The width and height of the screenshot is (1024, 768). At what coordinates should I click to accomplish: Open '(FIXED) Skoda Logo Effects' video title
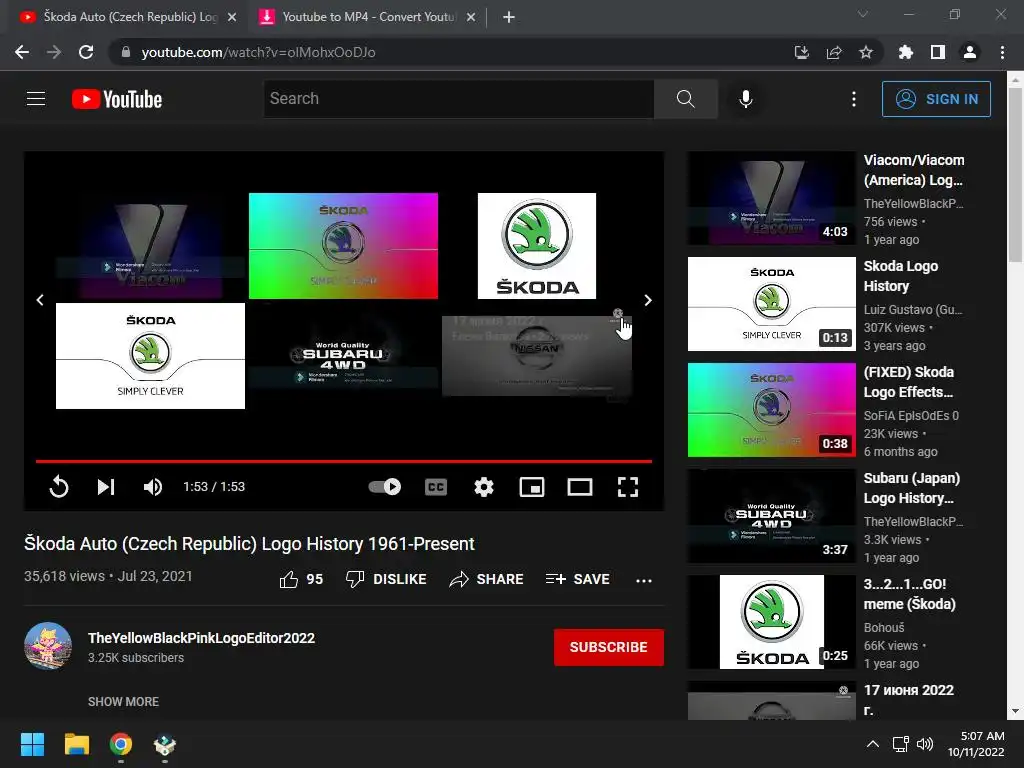pyautogui.click(x=909, y=382)
